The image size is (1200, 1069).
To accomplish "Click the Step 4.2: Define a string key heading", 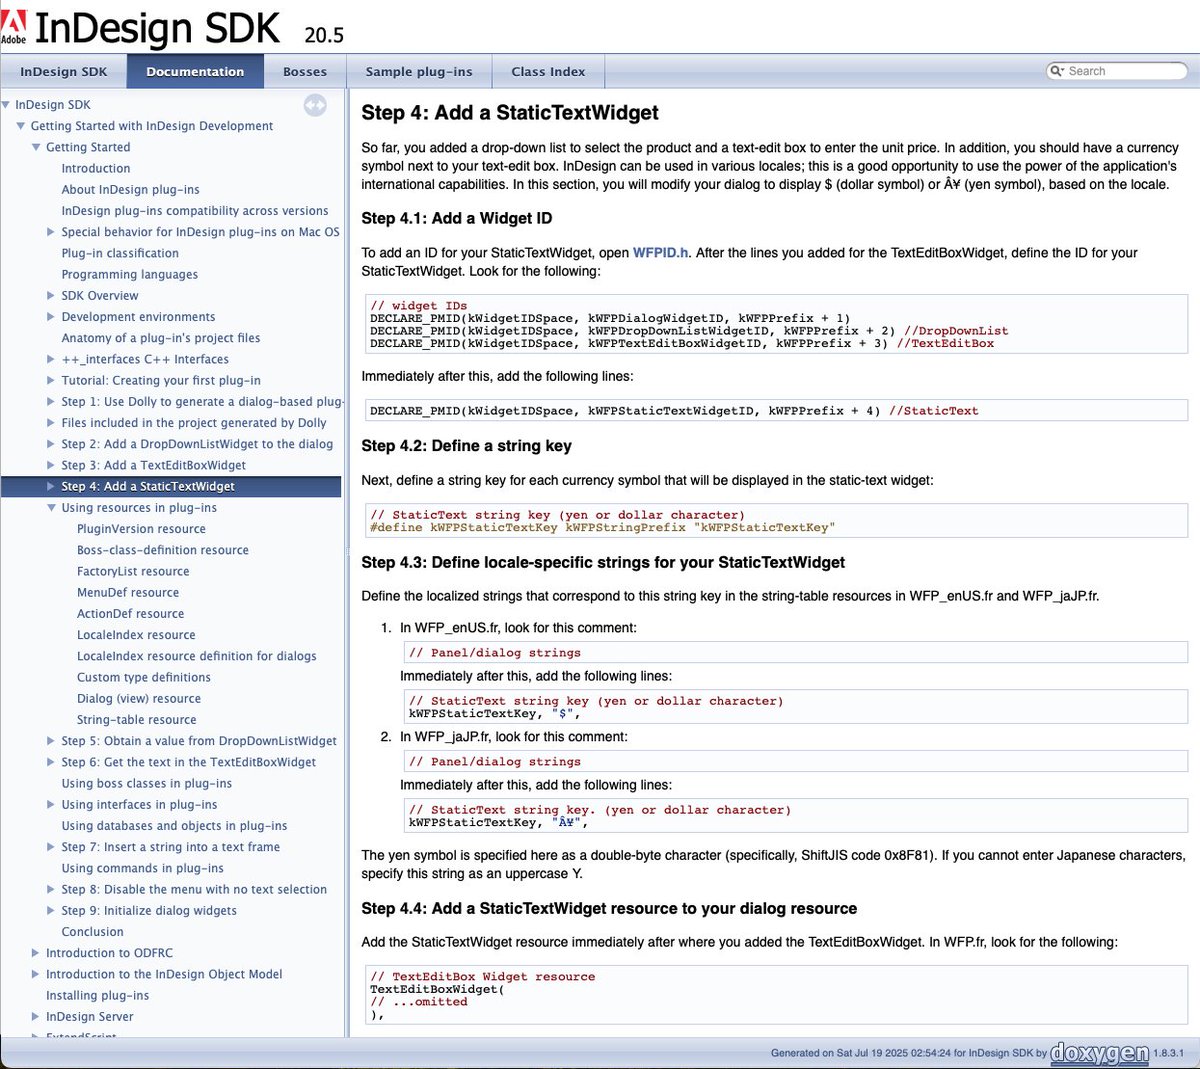I will (467, 446).
